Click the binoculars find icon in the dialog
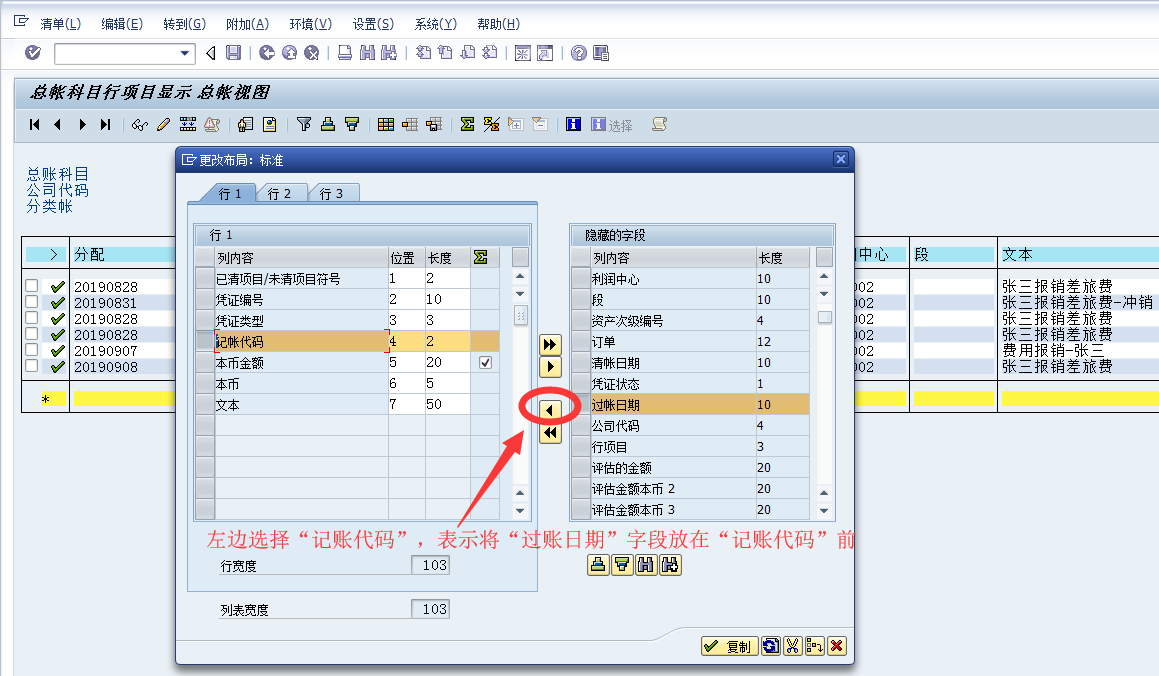The image size is (1159, 676). (x=645, y=565)
